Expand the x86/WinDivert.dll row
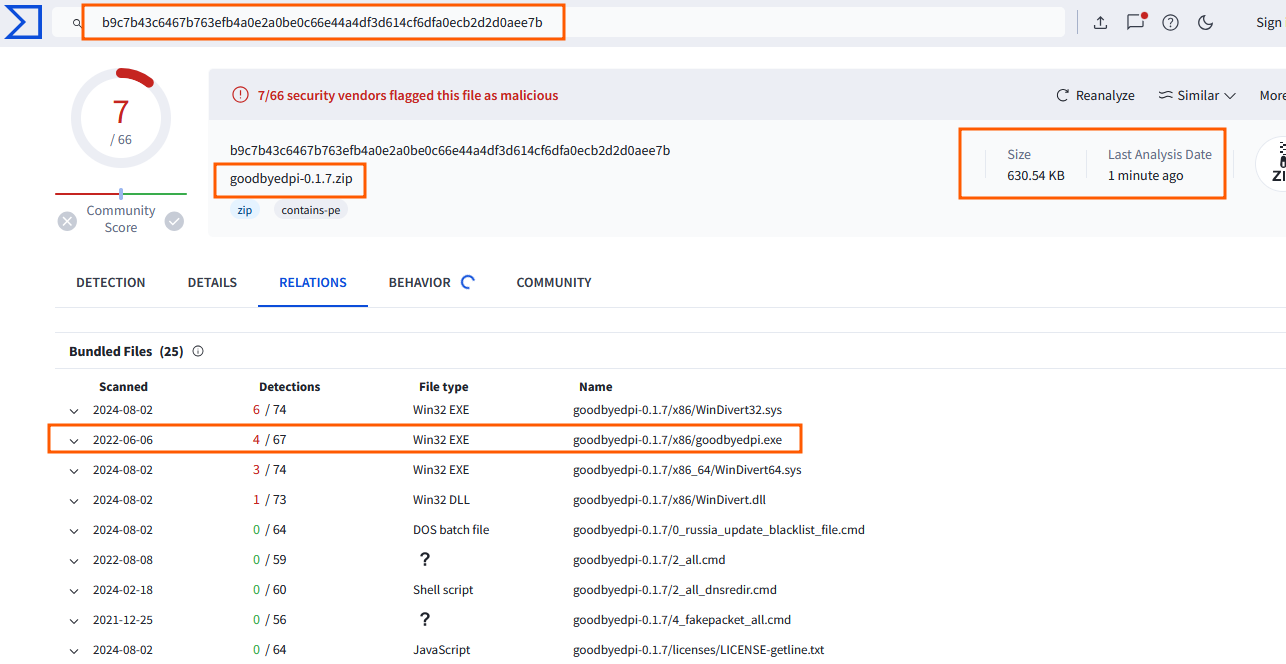Screen dimensions: 1286x664 coord(73,500)
